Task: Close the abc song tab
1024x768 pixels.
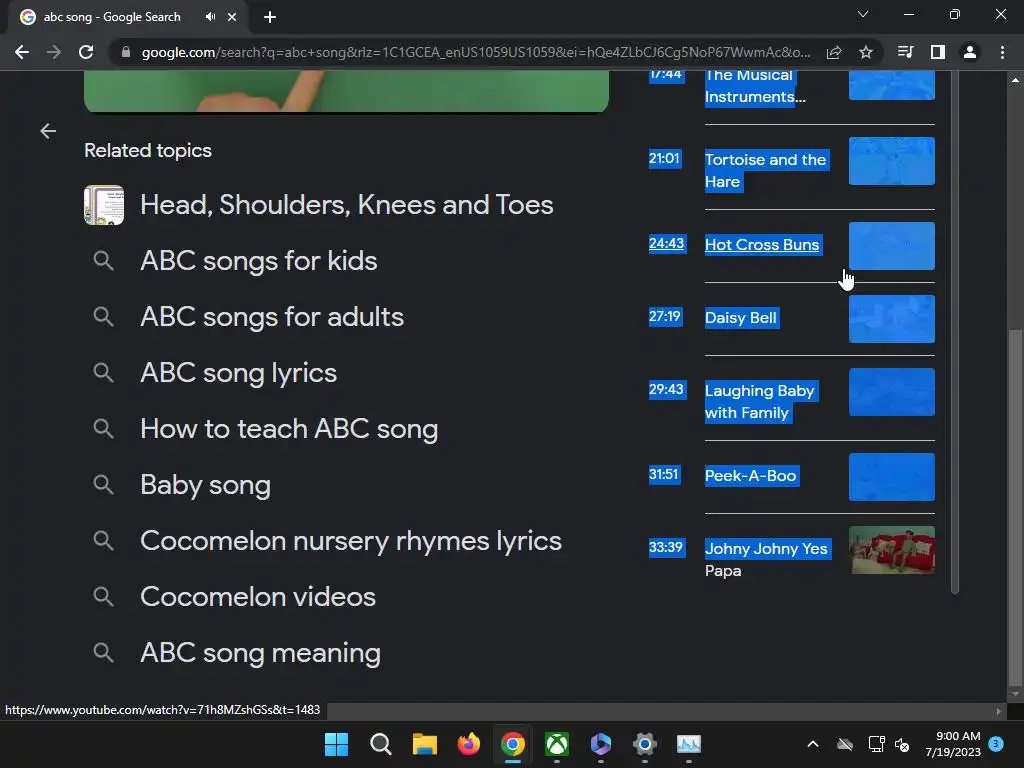Action: tap(232, 17)
